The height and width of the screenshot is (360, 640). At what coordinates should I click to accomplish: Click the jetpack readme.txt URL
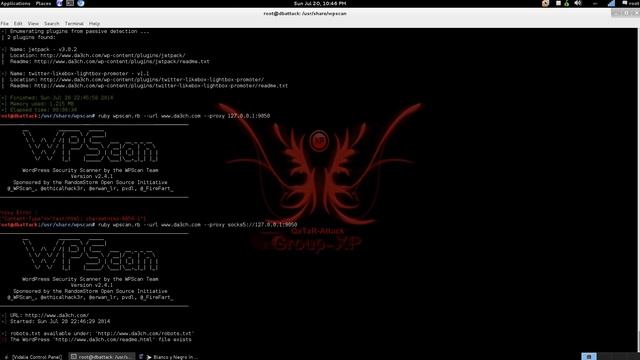[122, 62]
